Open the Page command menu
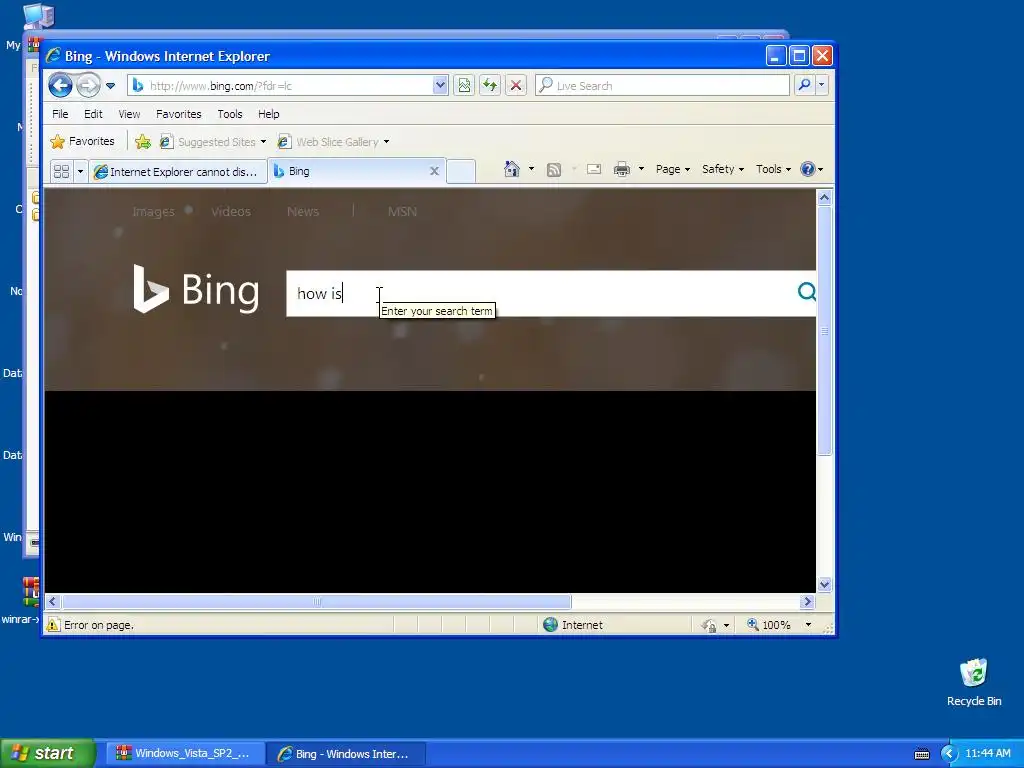Screen dimensions: 1024x768 (x=673, y=169)
